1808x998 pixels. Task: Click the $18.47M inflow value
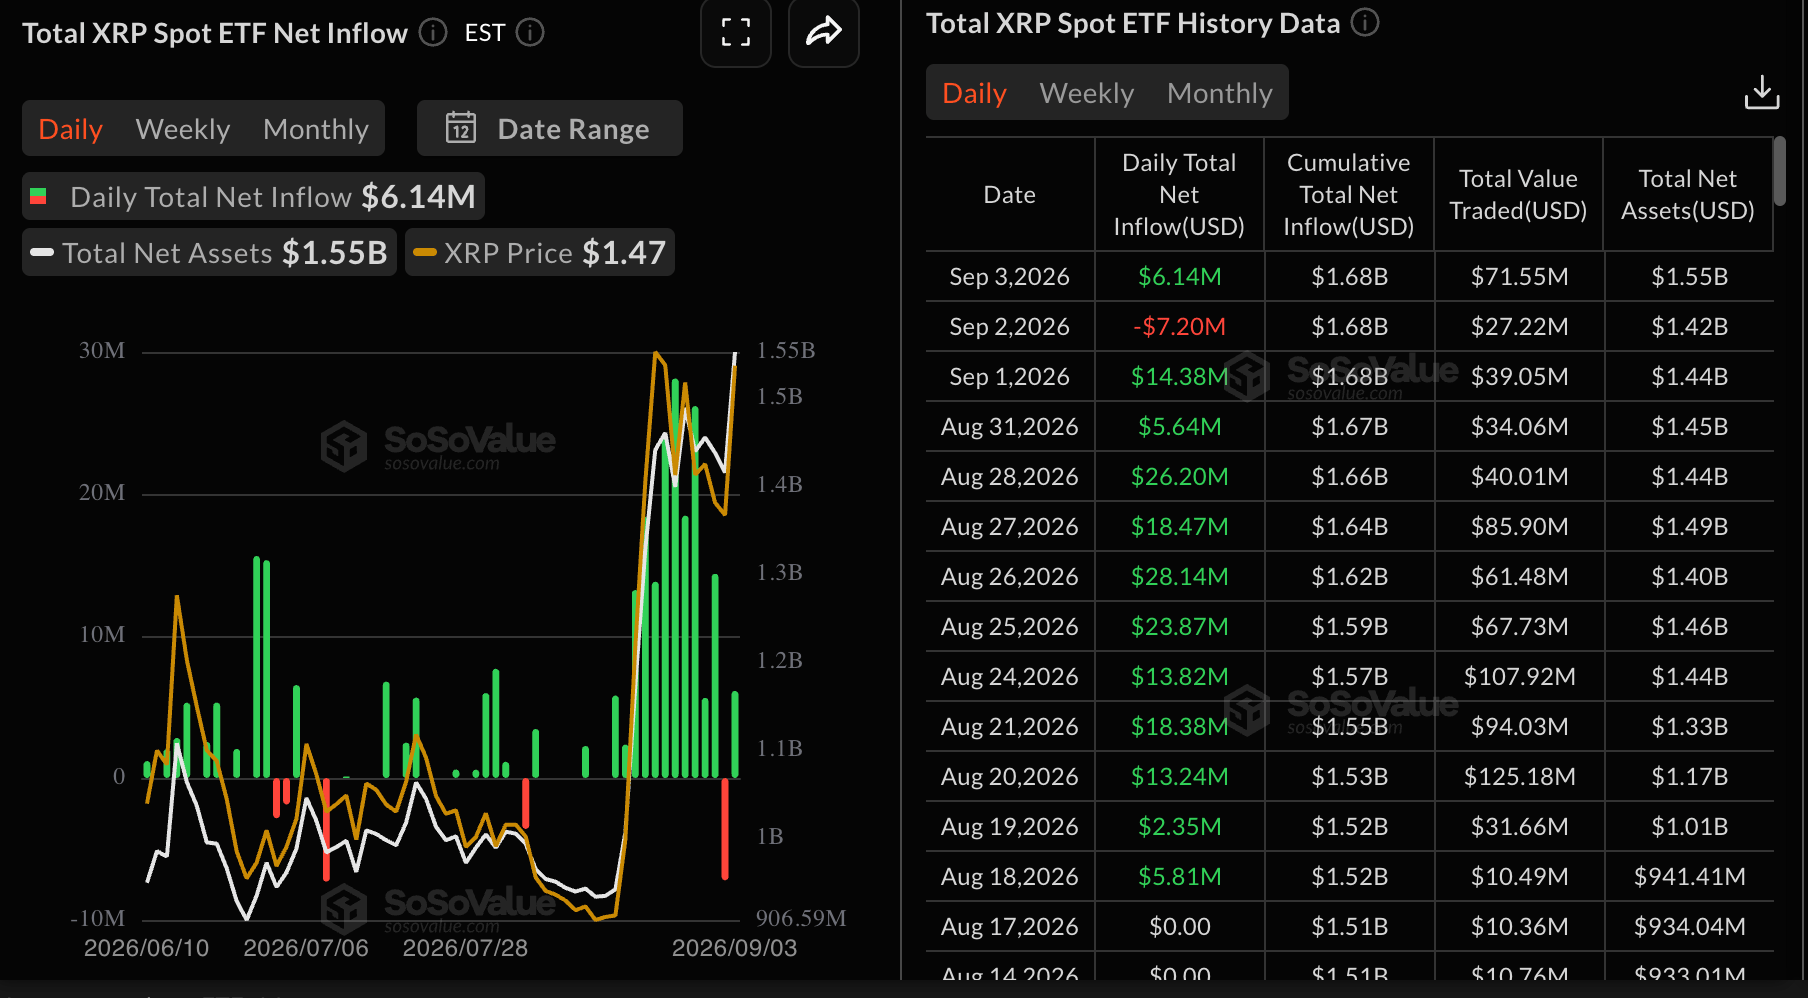(1180, 527)
